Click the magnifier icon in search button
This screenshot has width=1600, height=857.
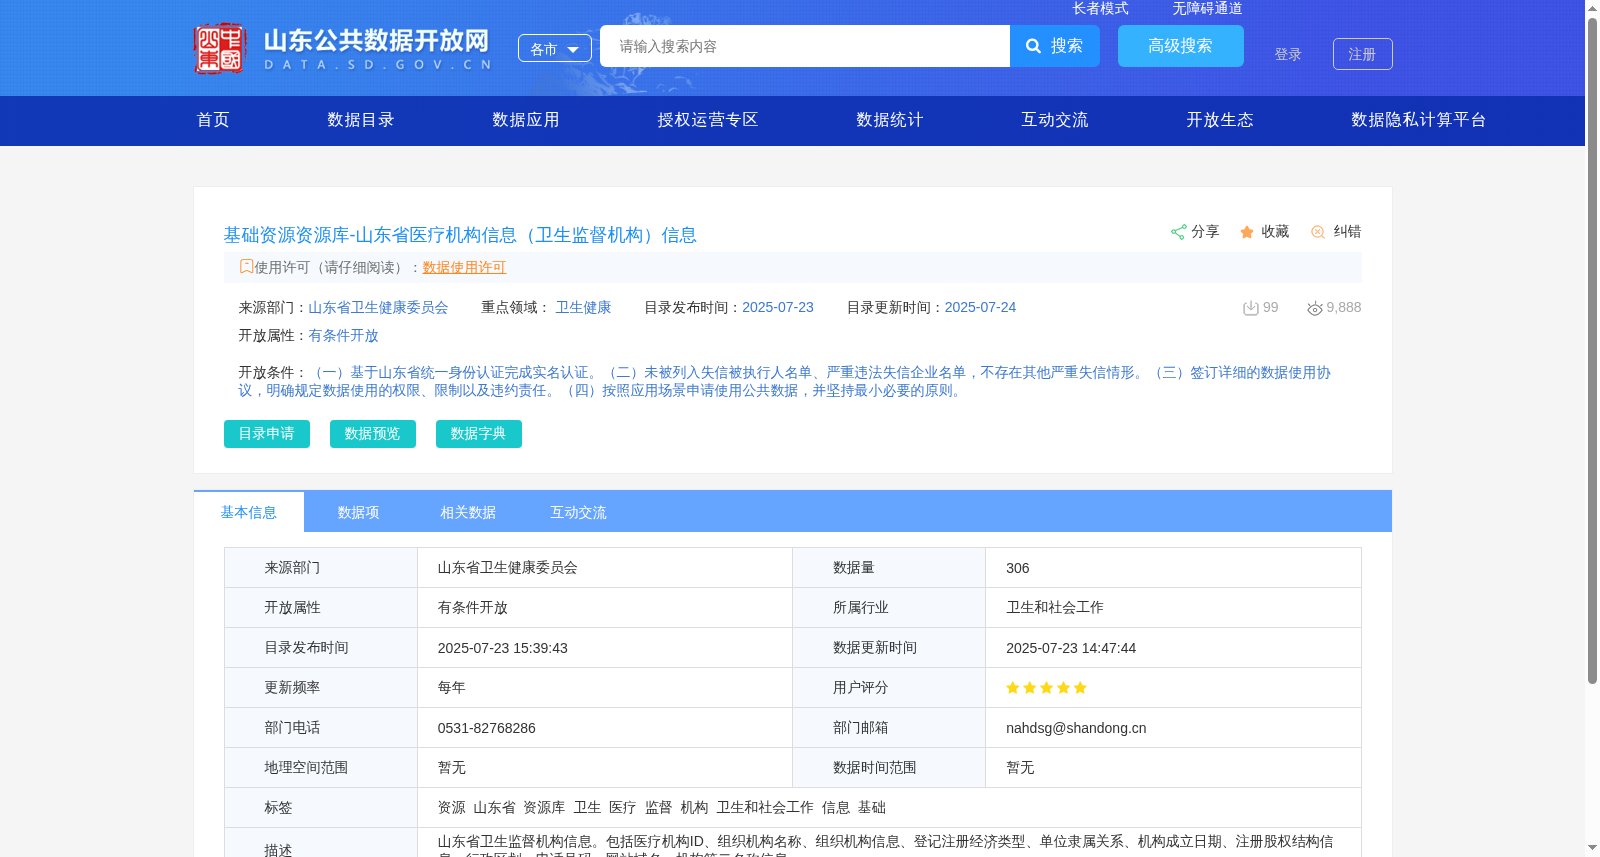point(1034,46)
